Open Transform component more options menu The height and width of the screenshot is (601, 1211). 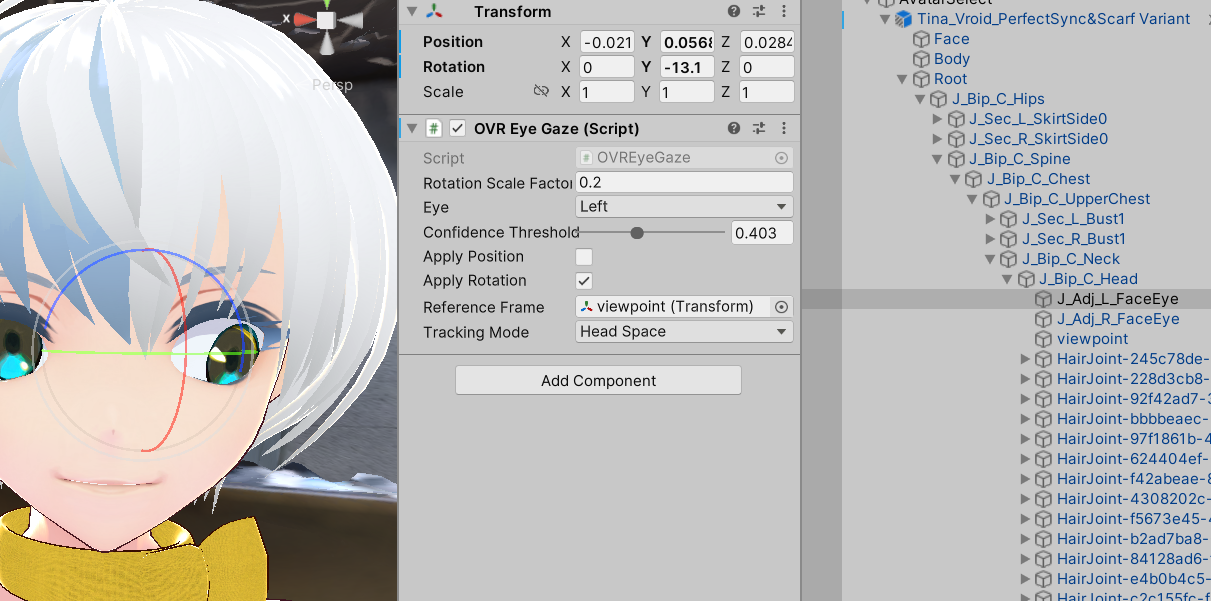pyautogui.click(x=783, y=12)
